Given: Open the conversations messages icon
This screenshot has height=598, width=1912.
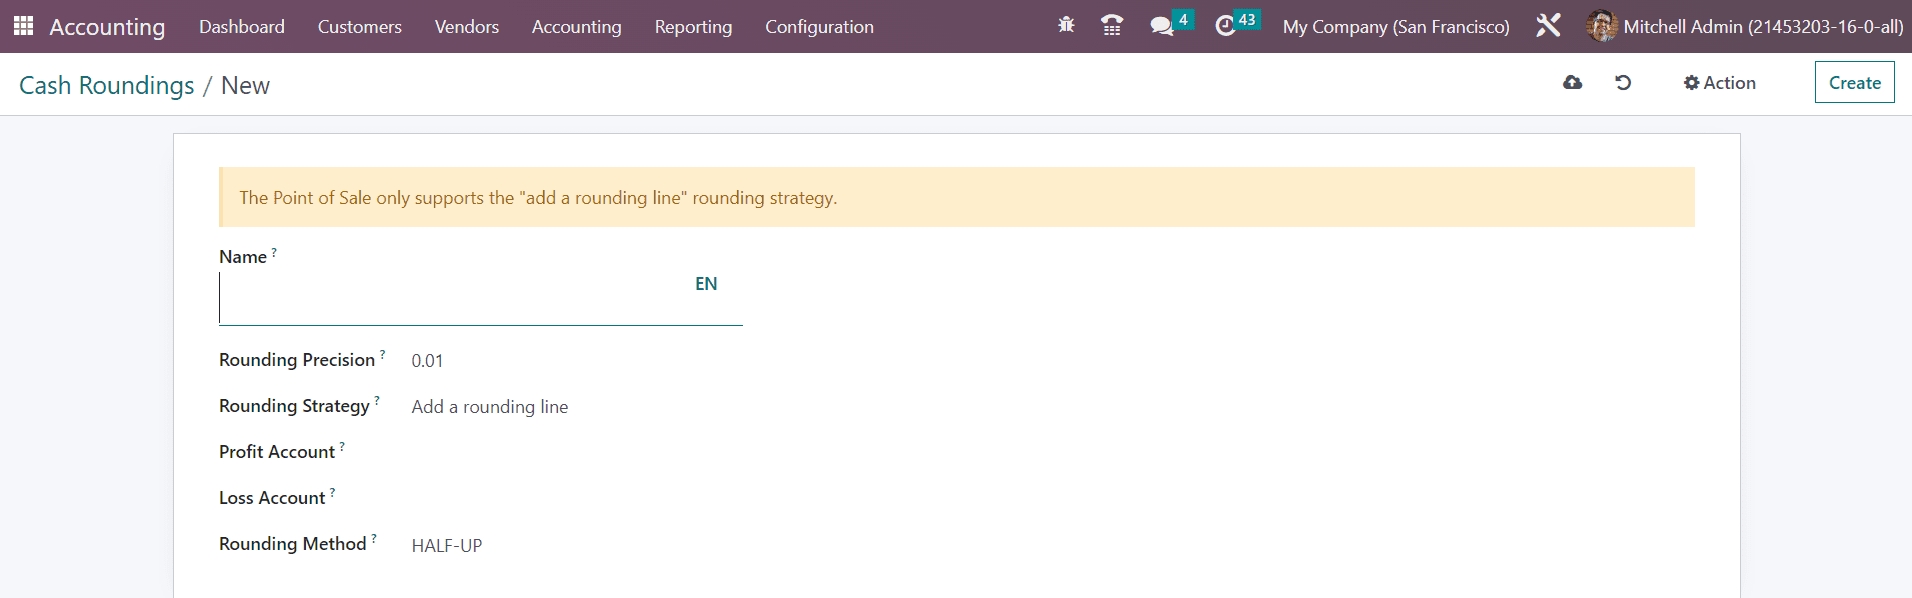Looking at the screenshot, I should tap(1162, 26).
